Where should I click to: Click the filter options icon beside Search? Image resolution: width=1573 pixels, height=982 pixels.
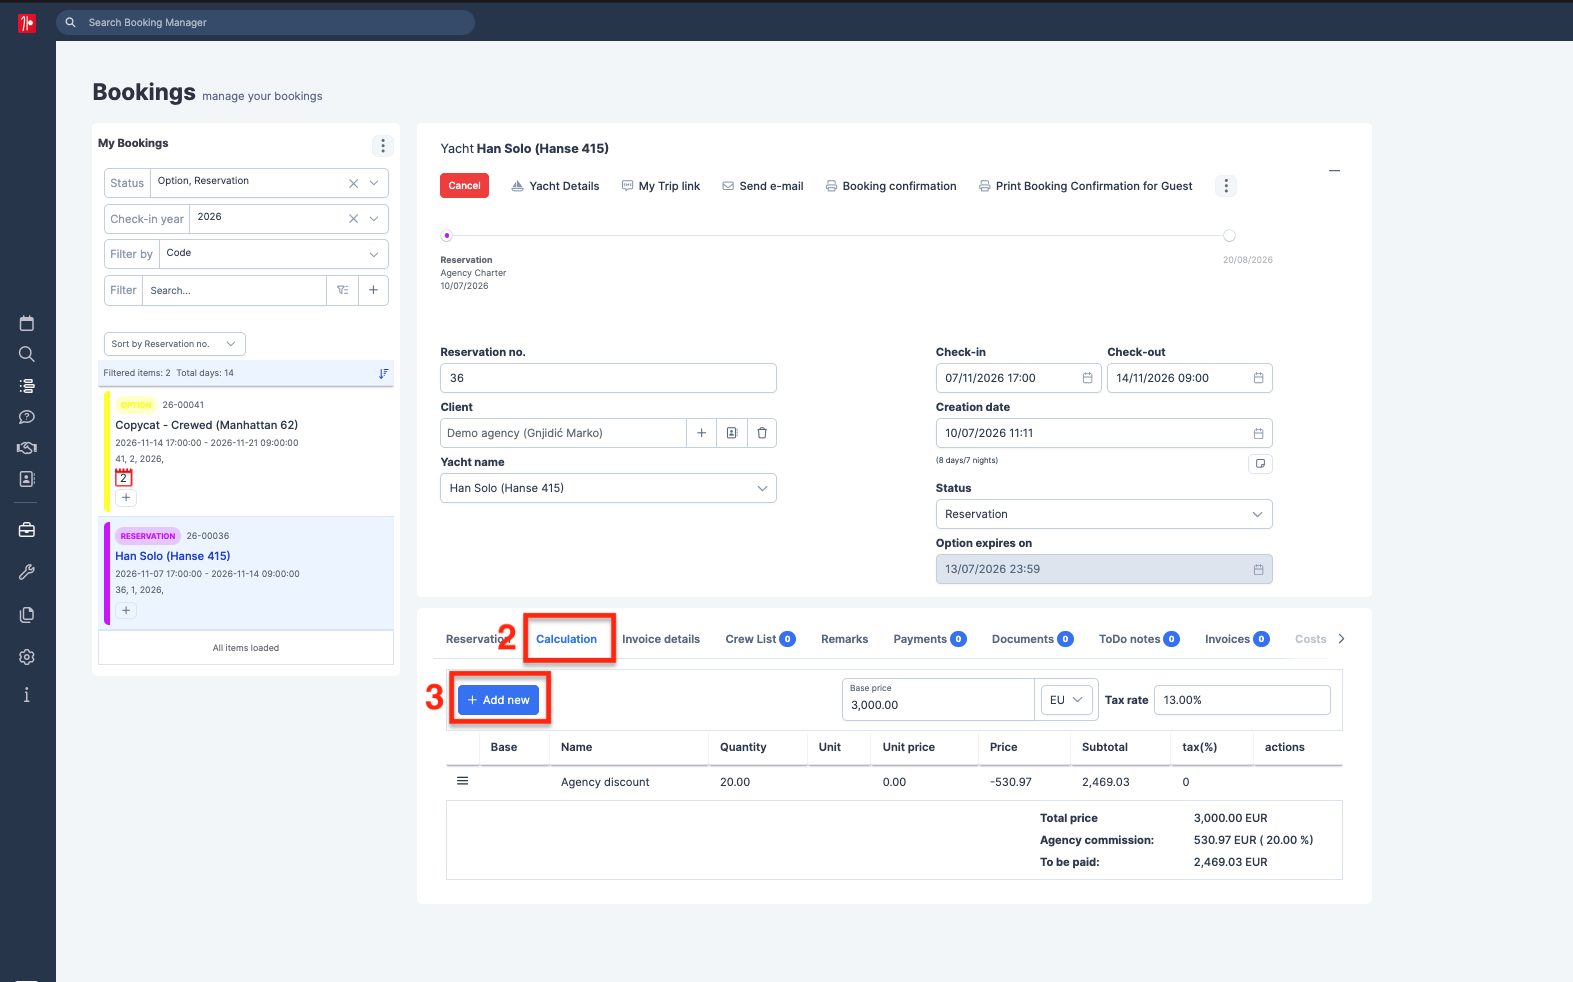pyautogui.click(x=343, y=290)
